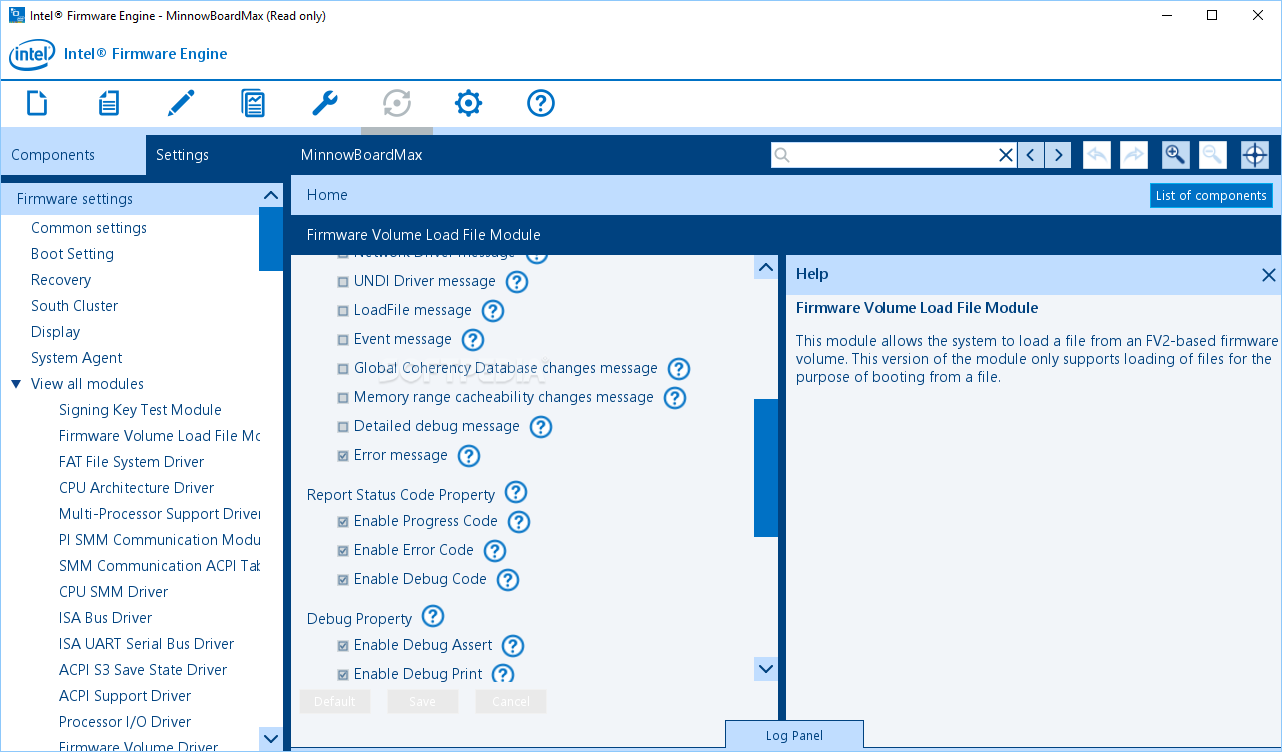Click the Build wrench toolbar icon
1282x752 pixels.
(325, 103)
